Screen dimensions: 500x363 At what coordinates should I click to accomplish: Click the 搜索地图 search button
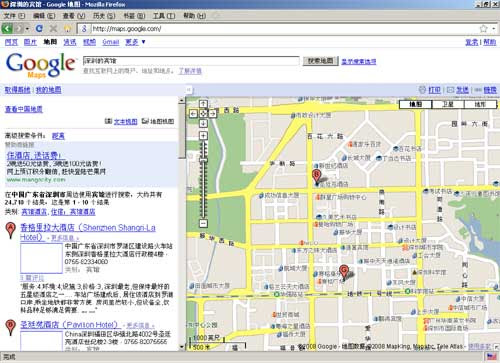tap(320, 61)
